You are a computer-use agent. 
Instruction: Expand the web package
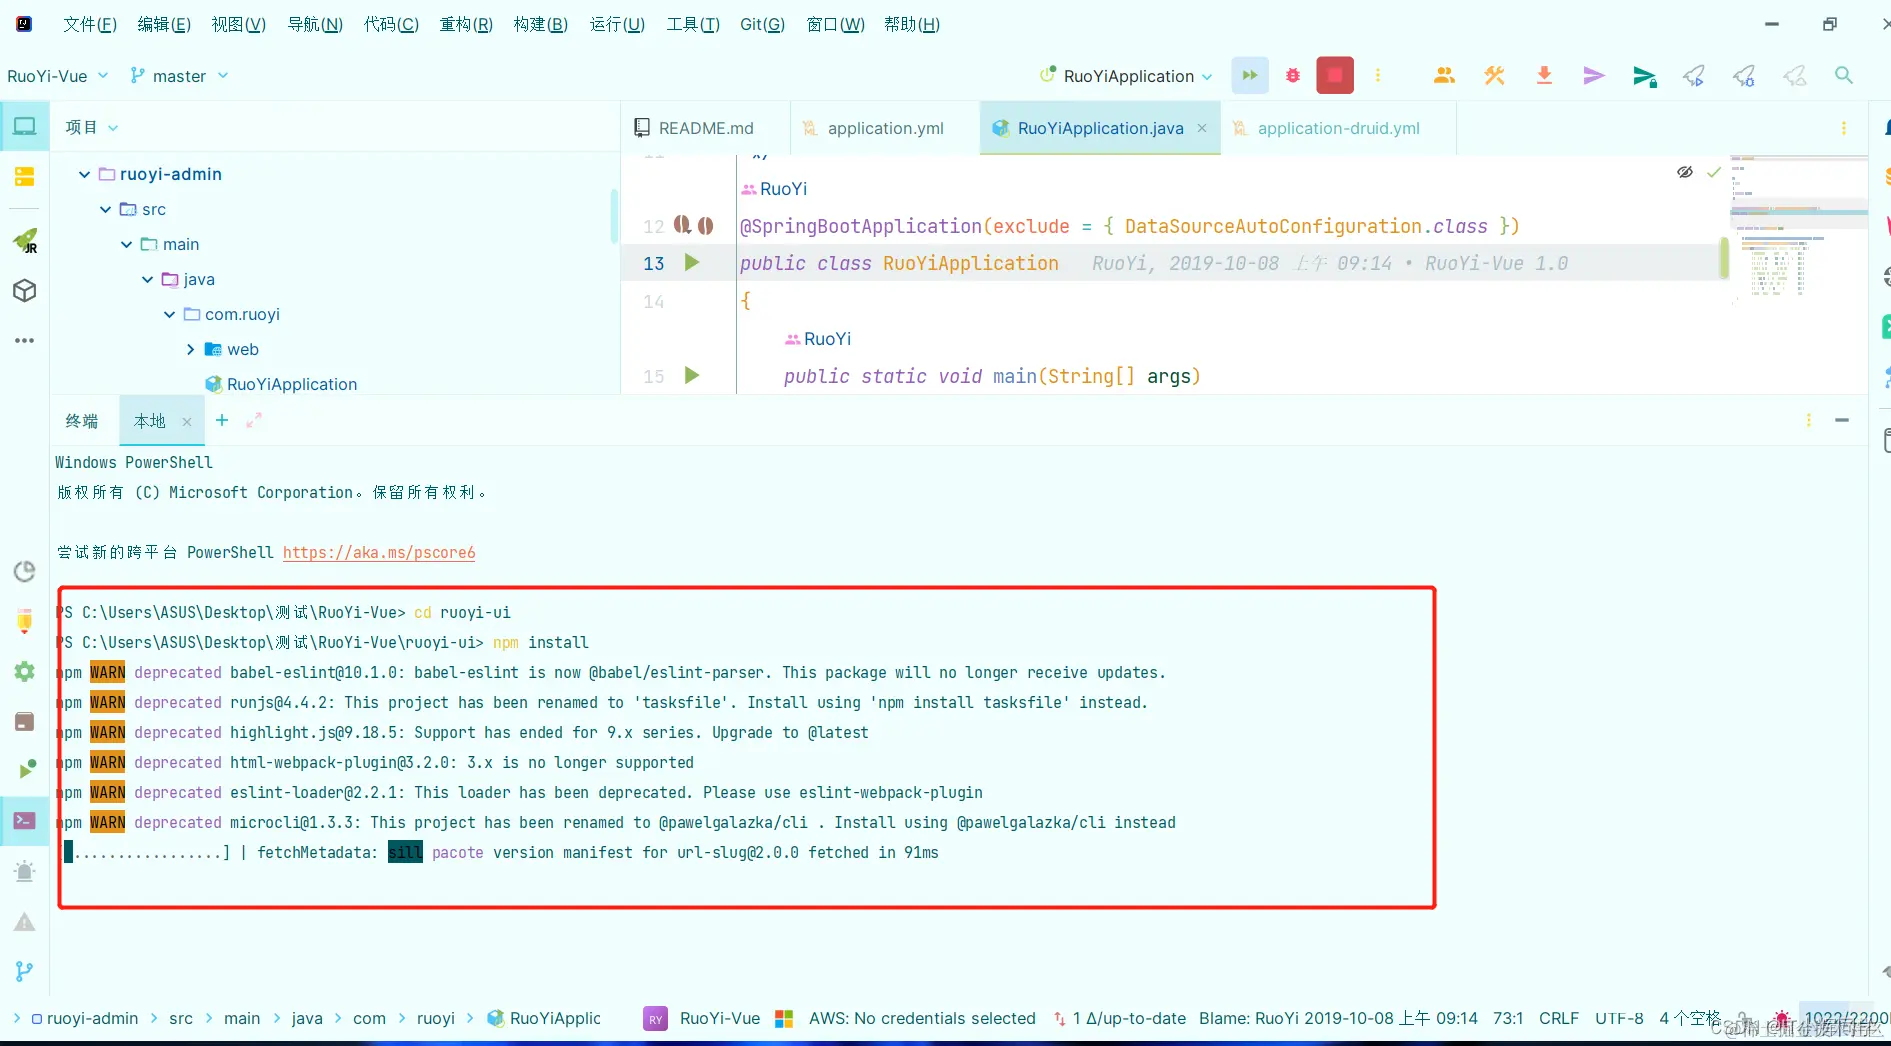tap(190, 349)
